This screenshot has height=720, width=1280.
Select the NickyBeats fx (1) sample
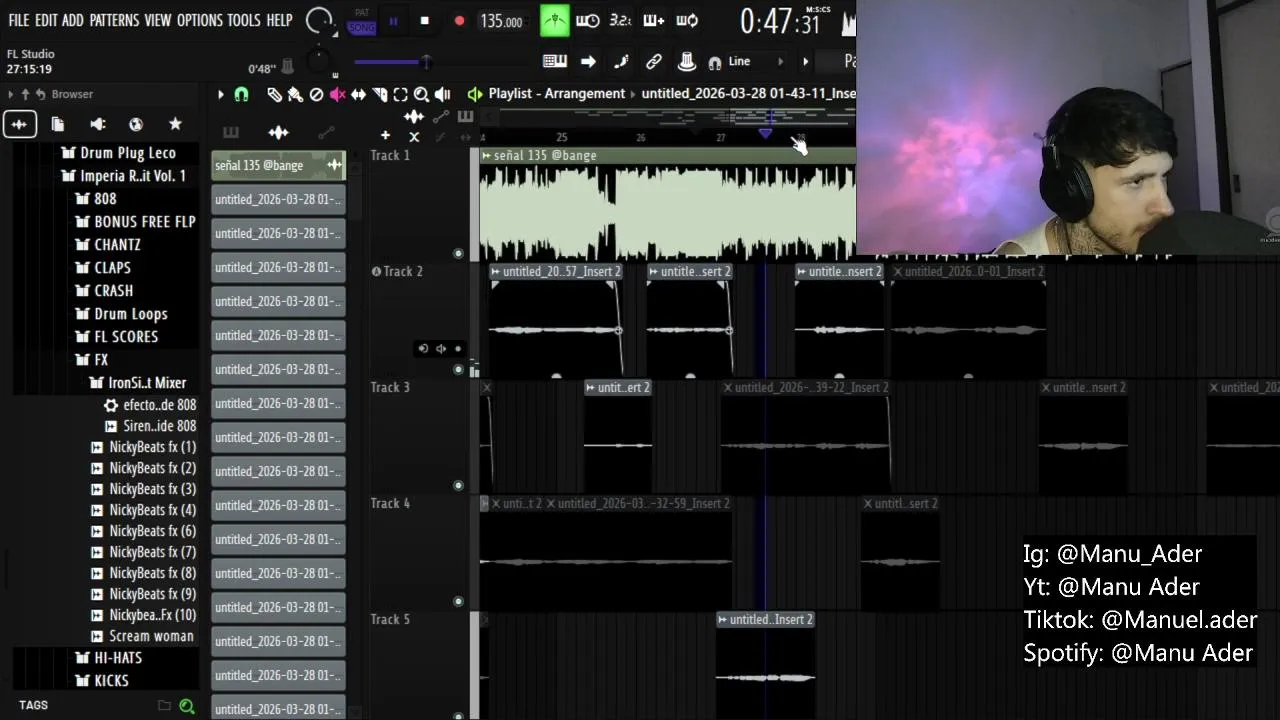pos(143,447)
